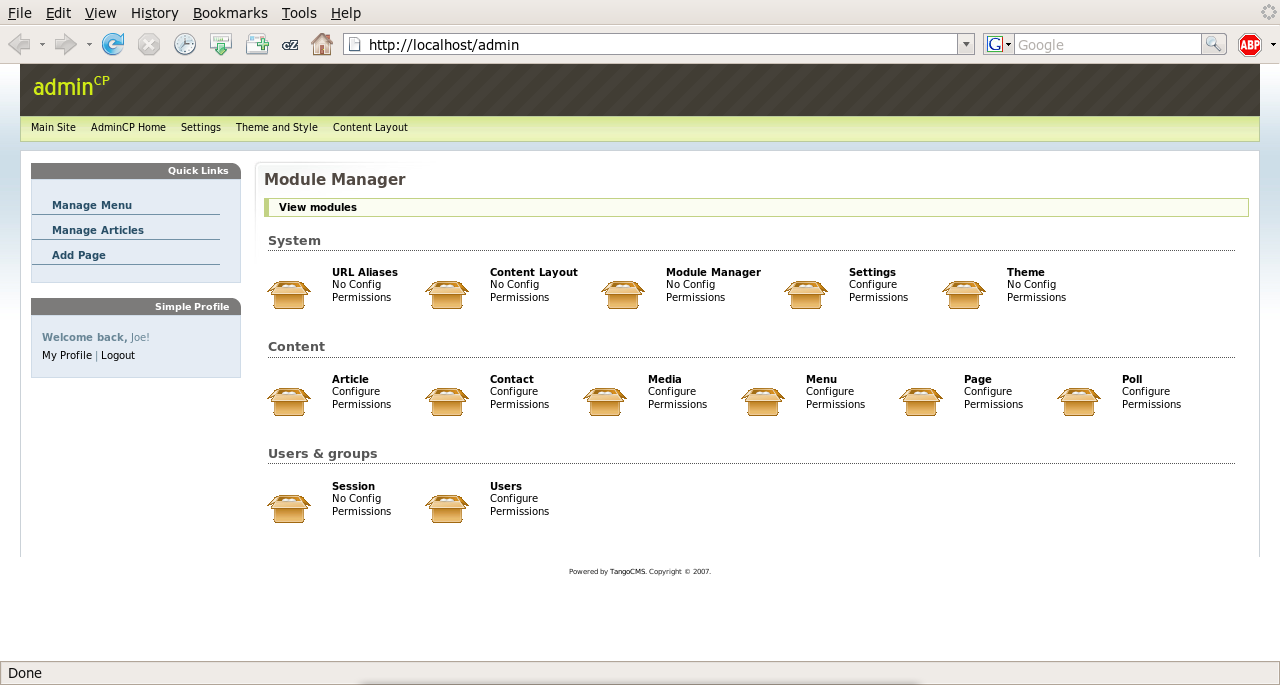Screen dimensions: 1280x685
Task: Click the search magnifier button
Action: (1214, 44)
